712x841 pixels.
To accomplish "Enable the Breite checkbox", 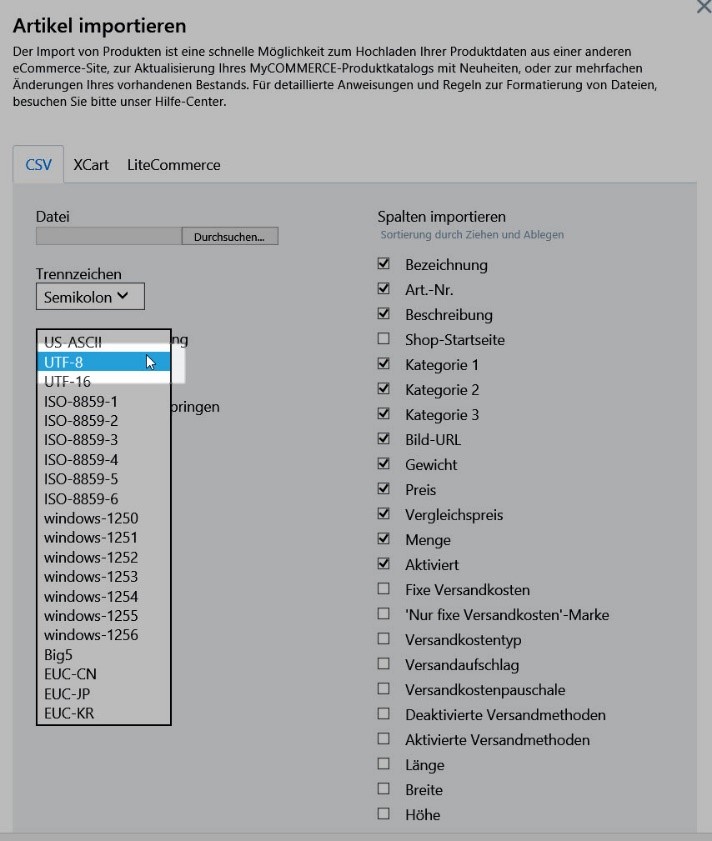I will pyautogui.click(x=384, y=789).
